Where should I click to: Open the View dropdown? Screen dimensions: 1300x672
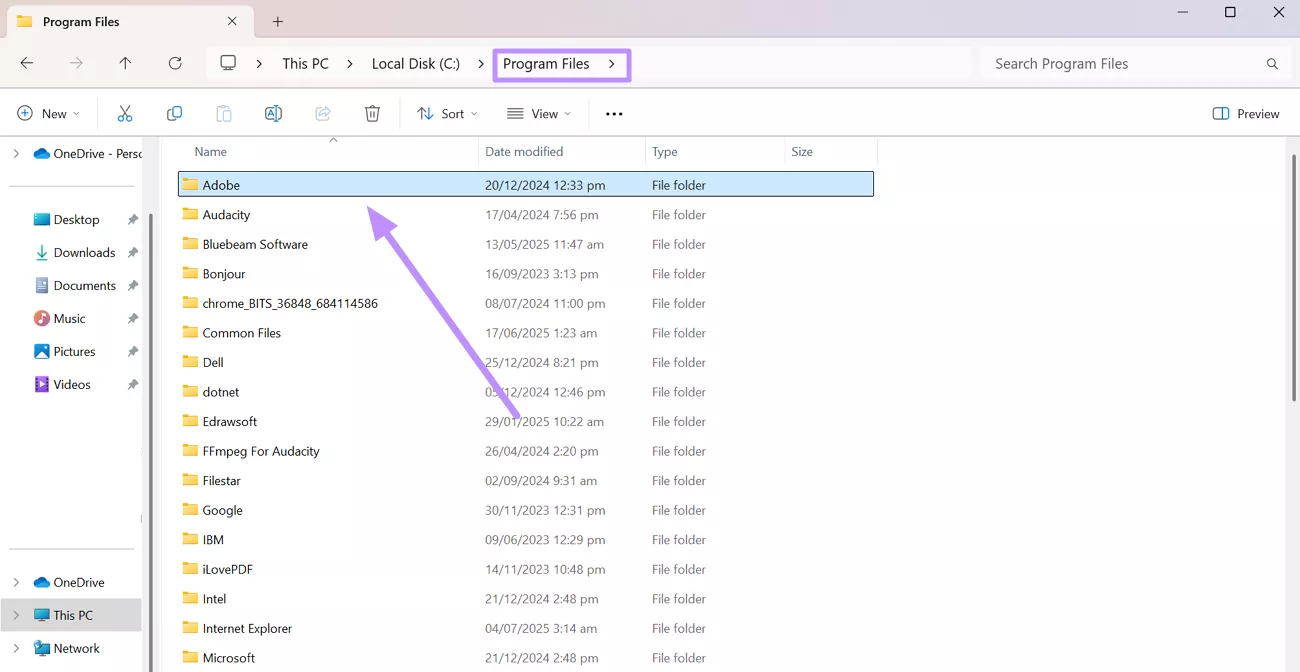[x=537, y=113]
